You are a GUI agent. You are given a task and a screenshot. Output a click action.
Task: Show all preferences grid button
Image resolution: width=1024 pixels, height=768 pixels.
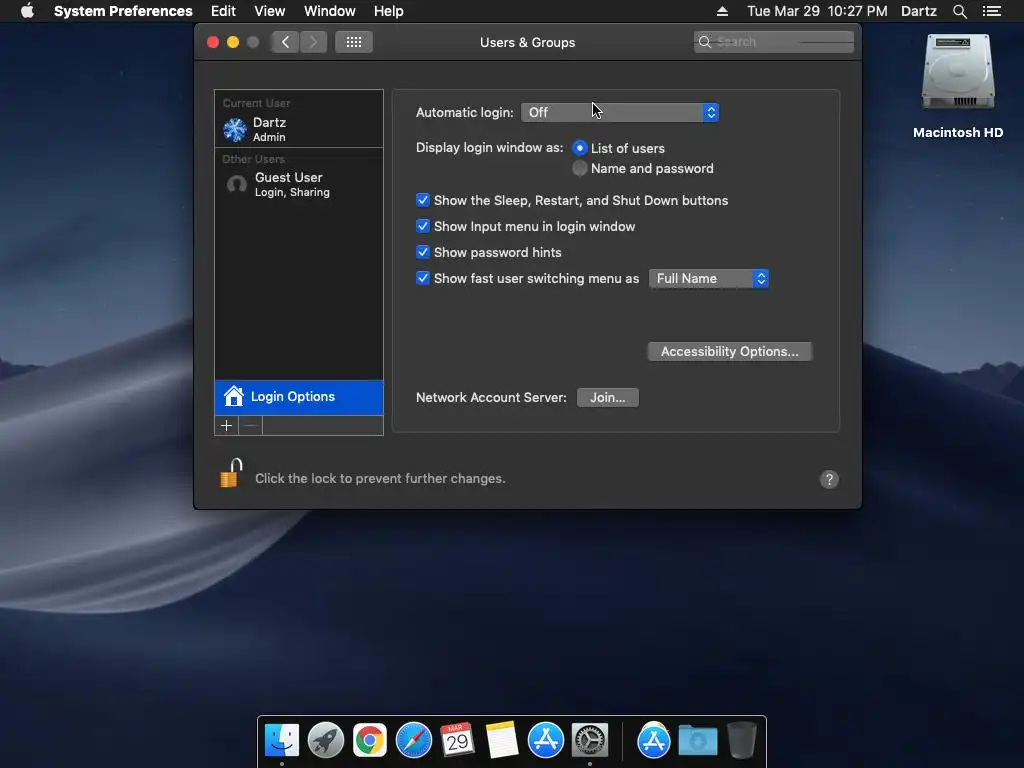point(354,42)
